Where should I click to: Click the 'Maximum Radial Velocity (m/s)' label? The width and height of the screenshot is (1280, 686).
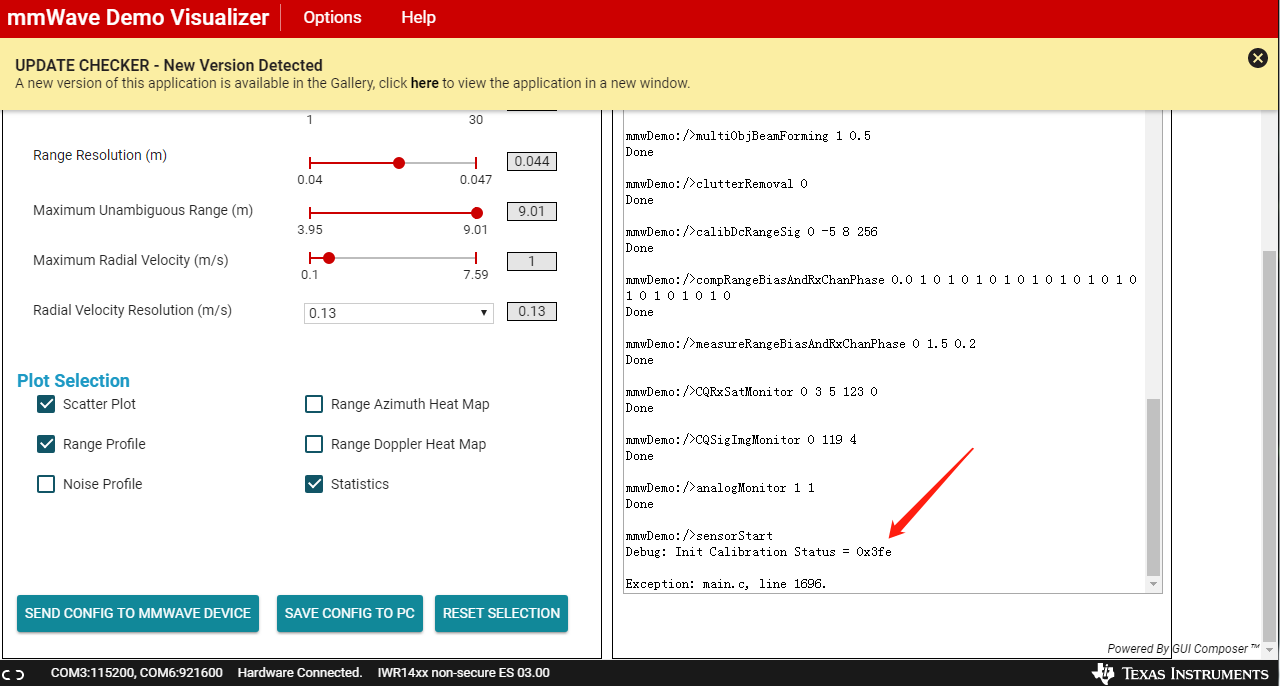(131, 261)
